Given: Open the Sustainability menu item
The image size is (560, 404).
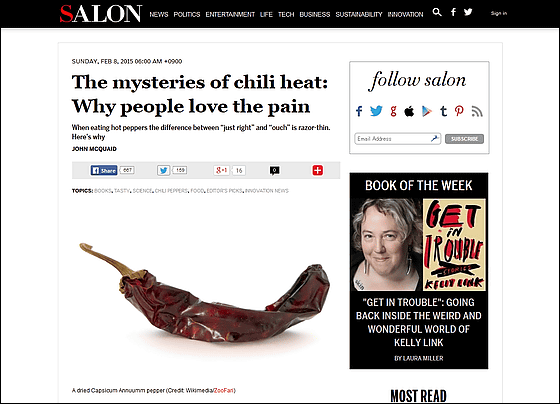Looking at the screenshot, I should [x=359, y=14].
